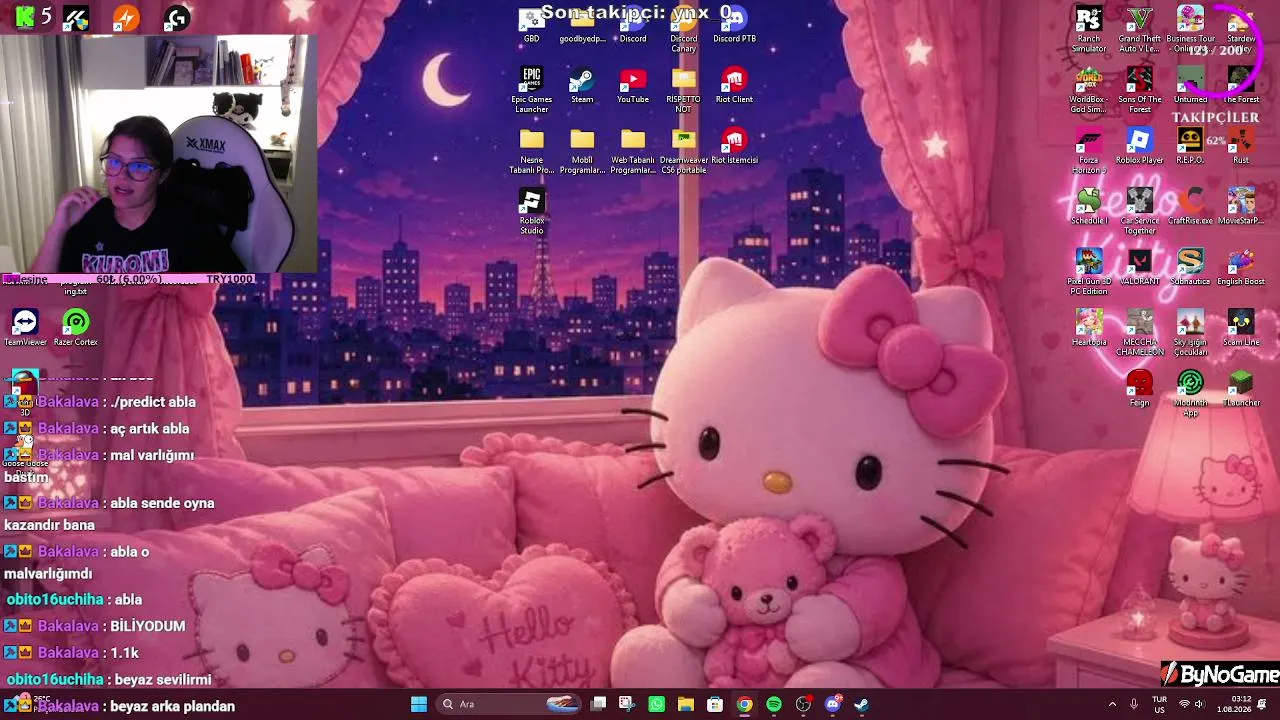The height and width of the screenshot is (720, 1280).
Task: Switch to Spotify on the taskbar
Action: [x=774, y=704]
